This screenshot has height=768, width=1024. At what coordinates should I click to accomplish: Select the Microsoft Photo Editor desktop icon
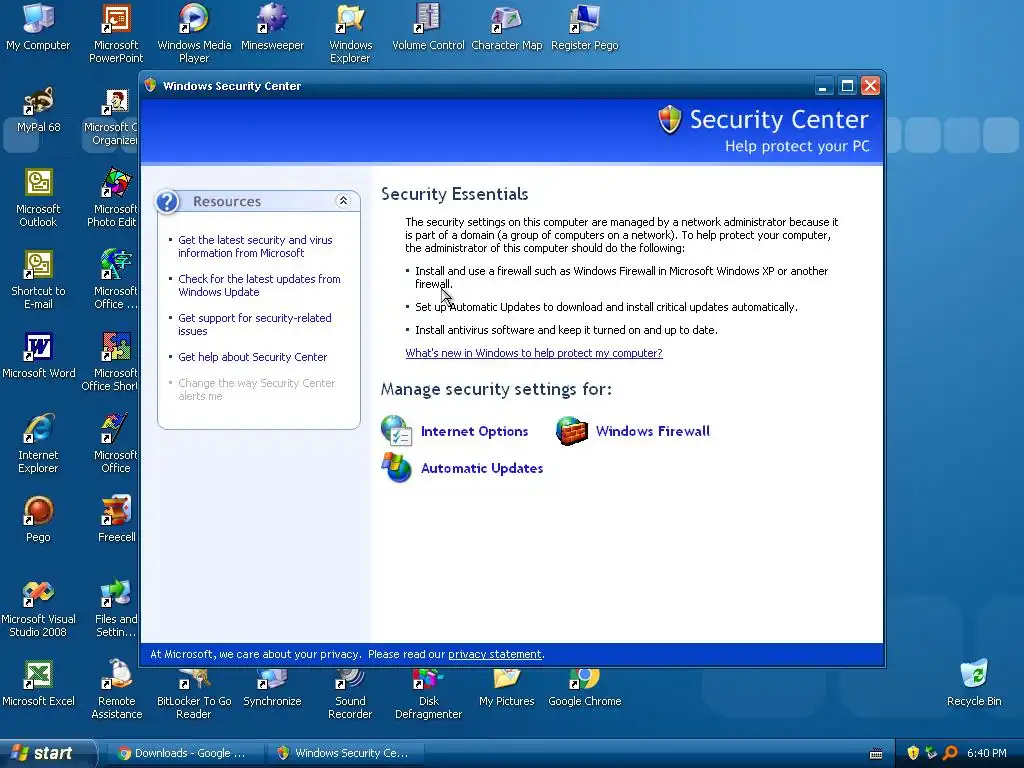112,197
